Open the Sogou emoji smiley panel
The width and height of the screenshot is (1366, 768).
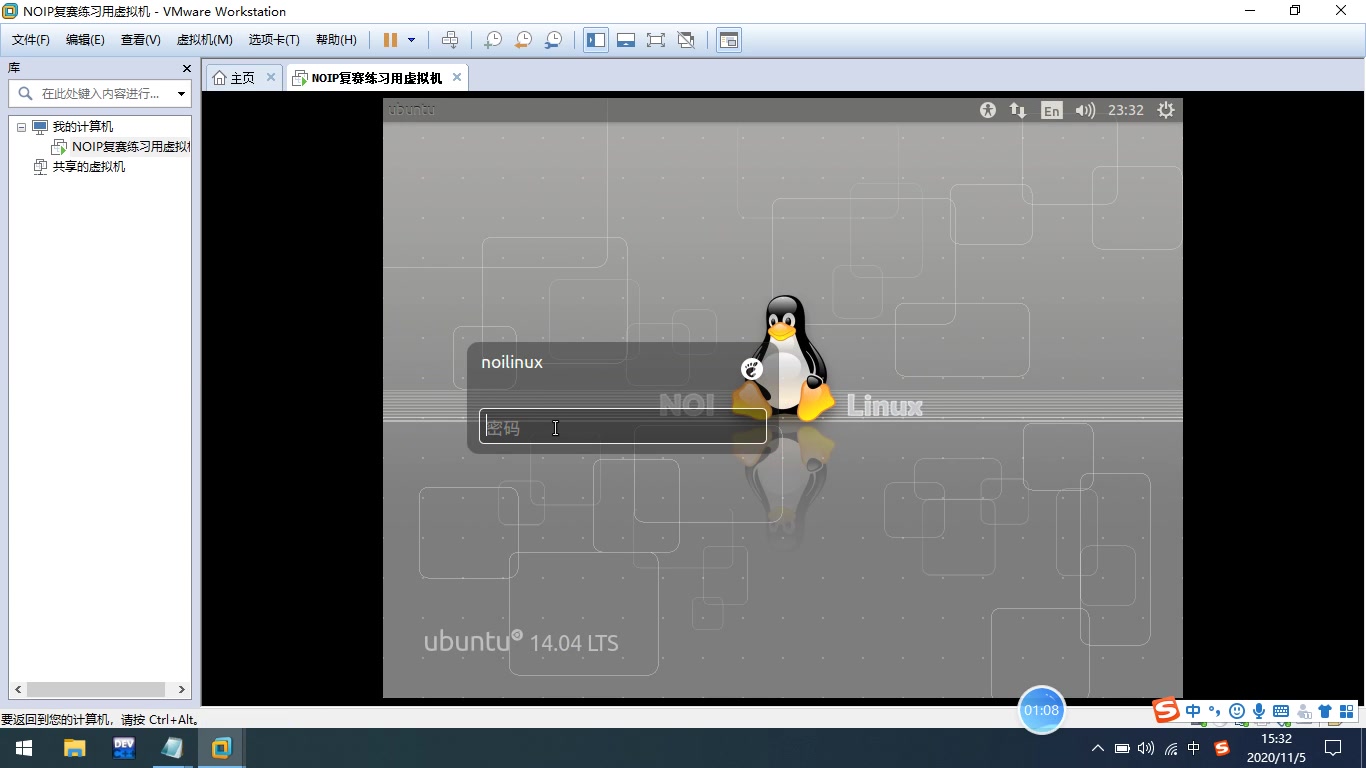pyautogui.click(x=1237, y=711)
